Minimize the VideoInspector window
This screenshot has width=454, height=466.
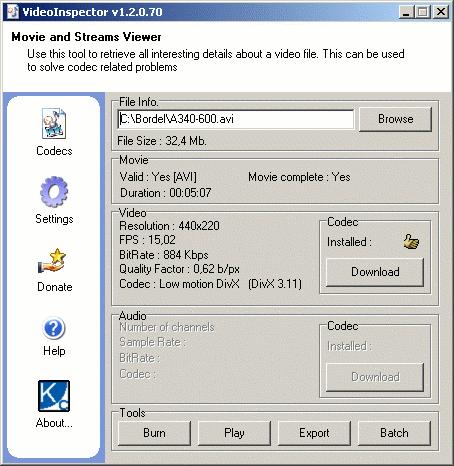(406, 12)
